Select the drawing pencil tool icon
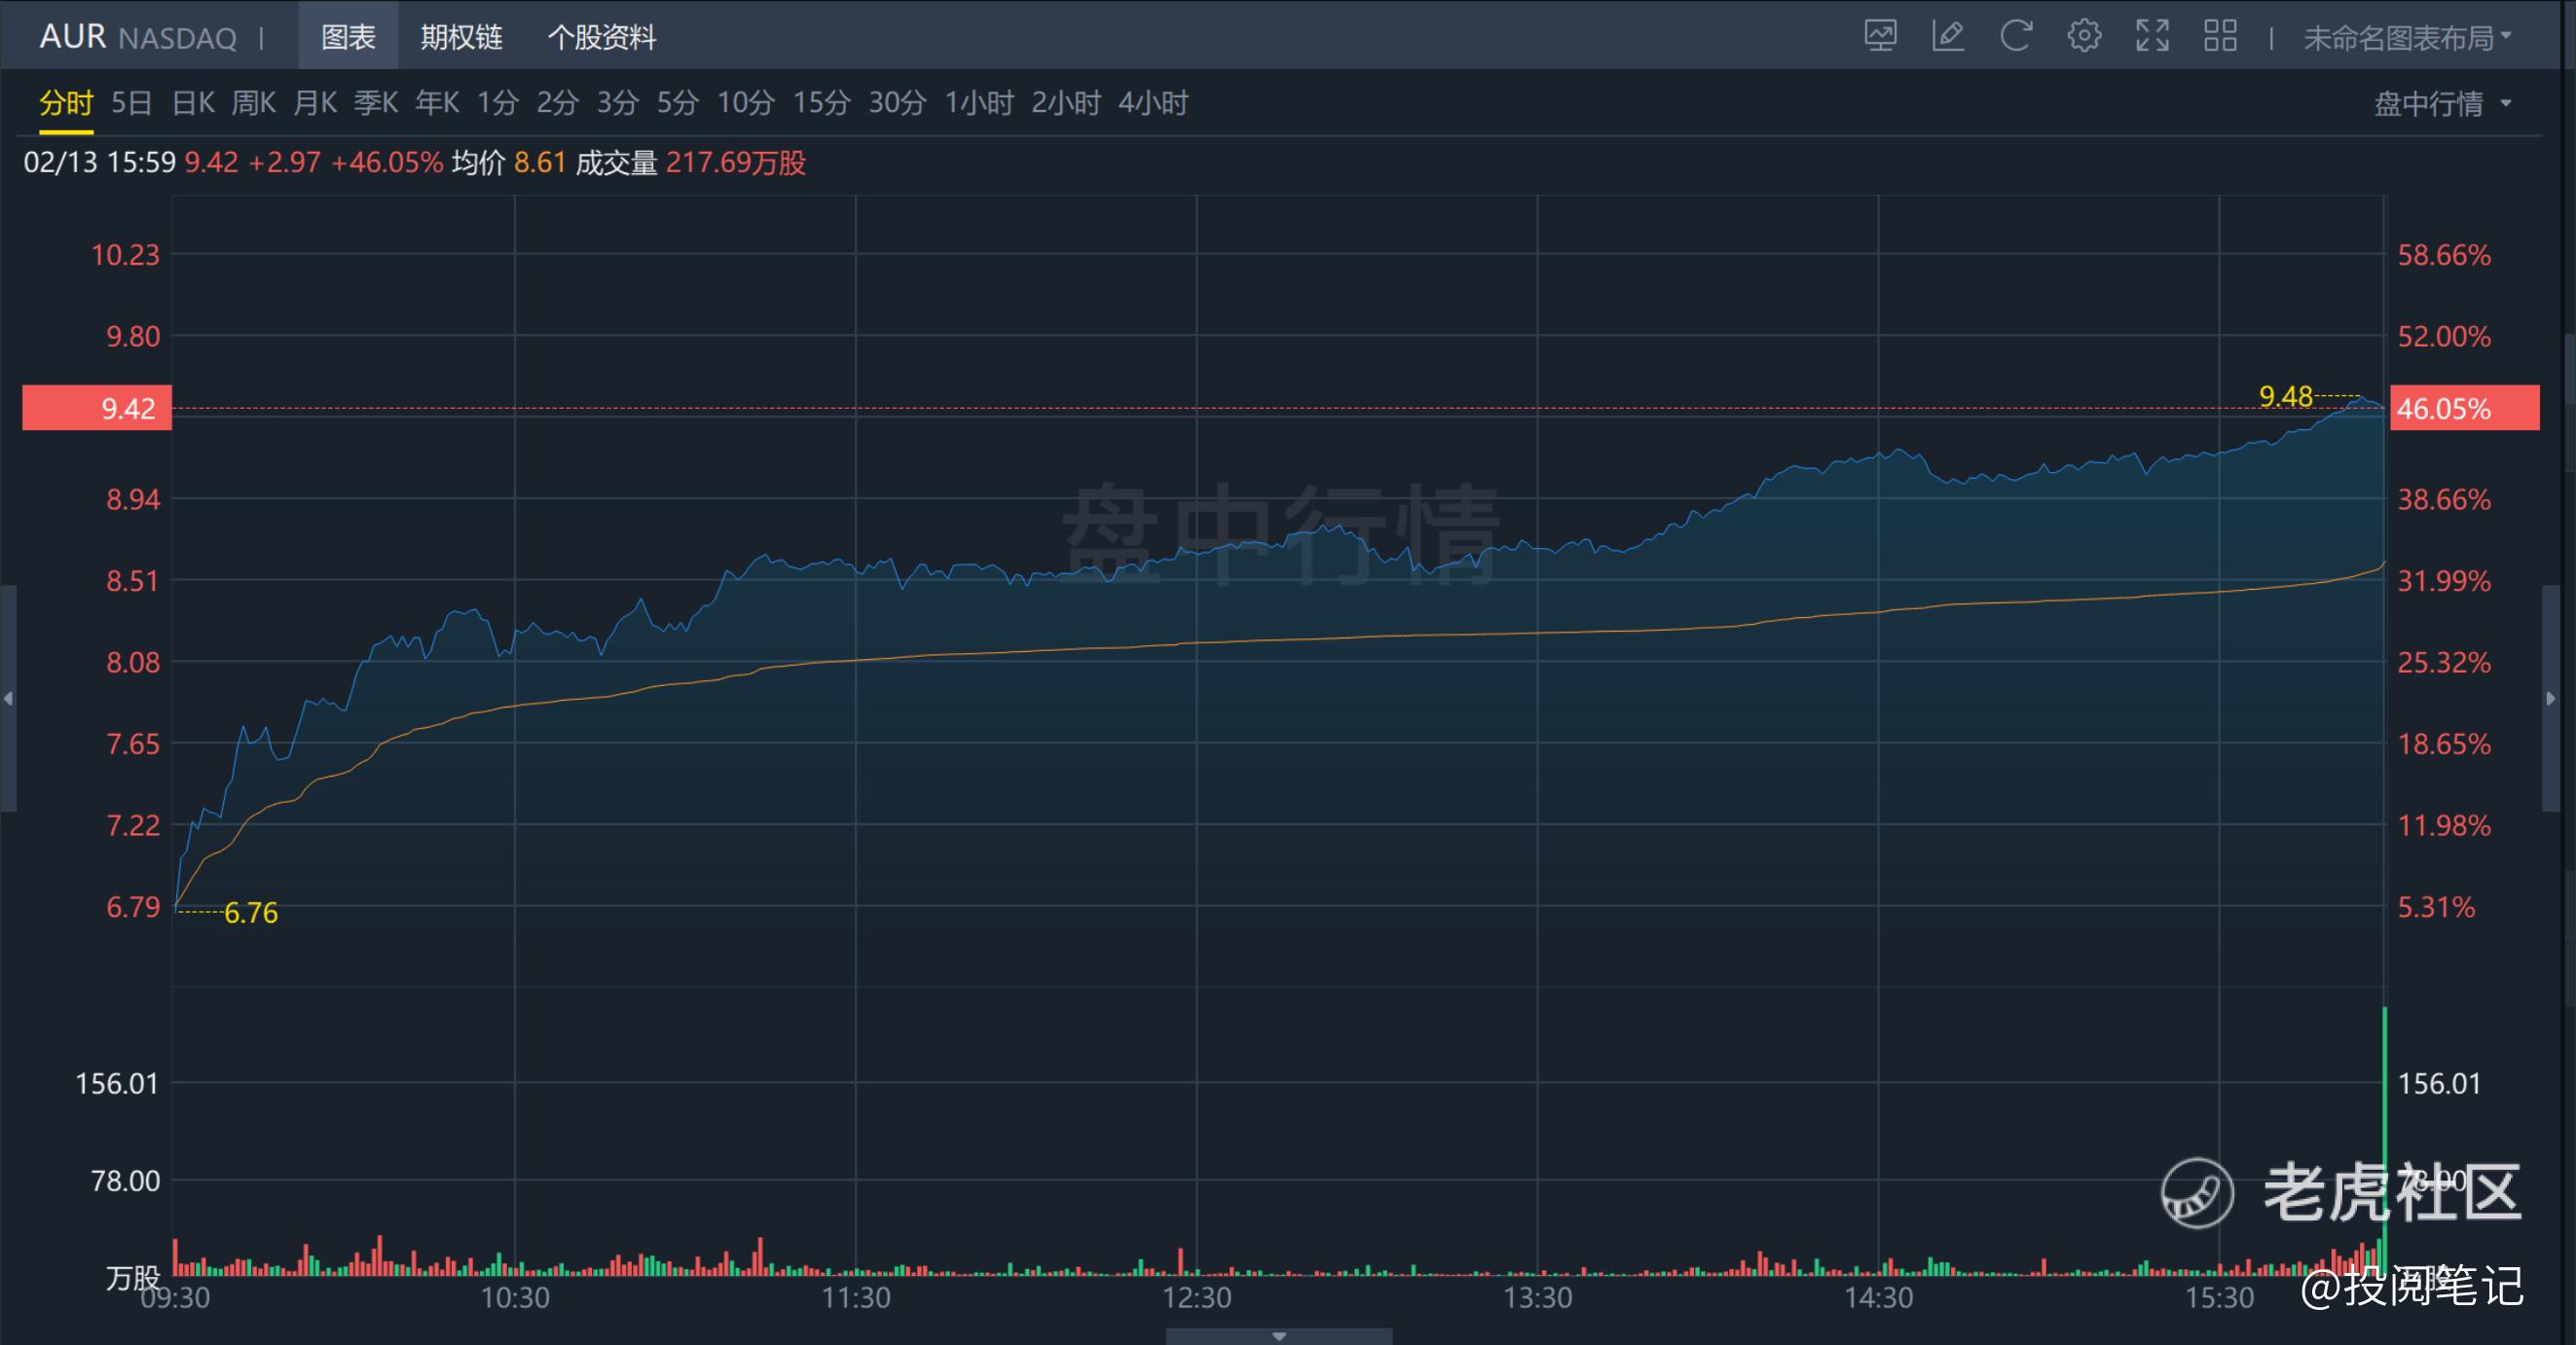The width and height of the screenshot is (2576, 1345). [1948, 37]
